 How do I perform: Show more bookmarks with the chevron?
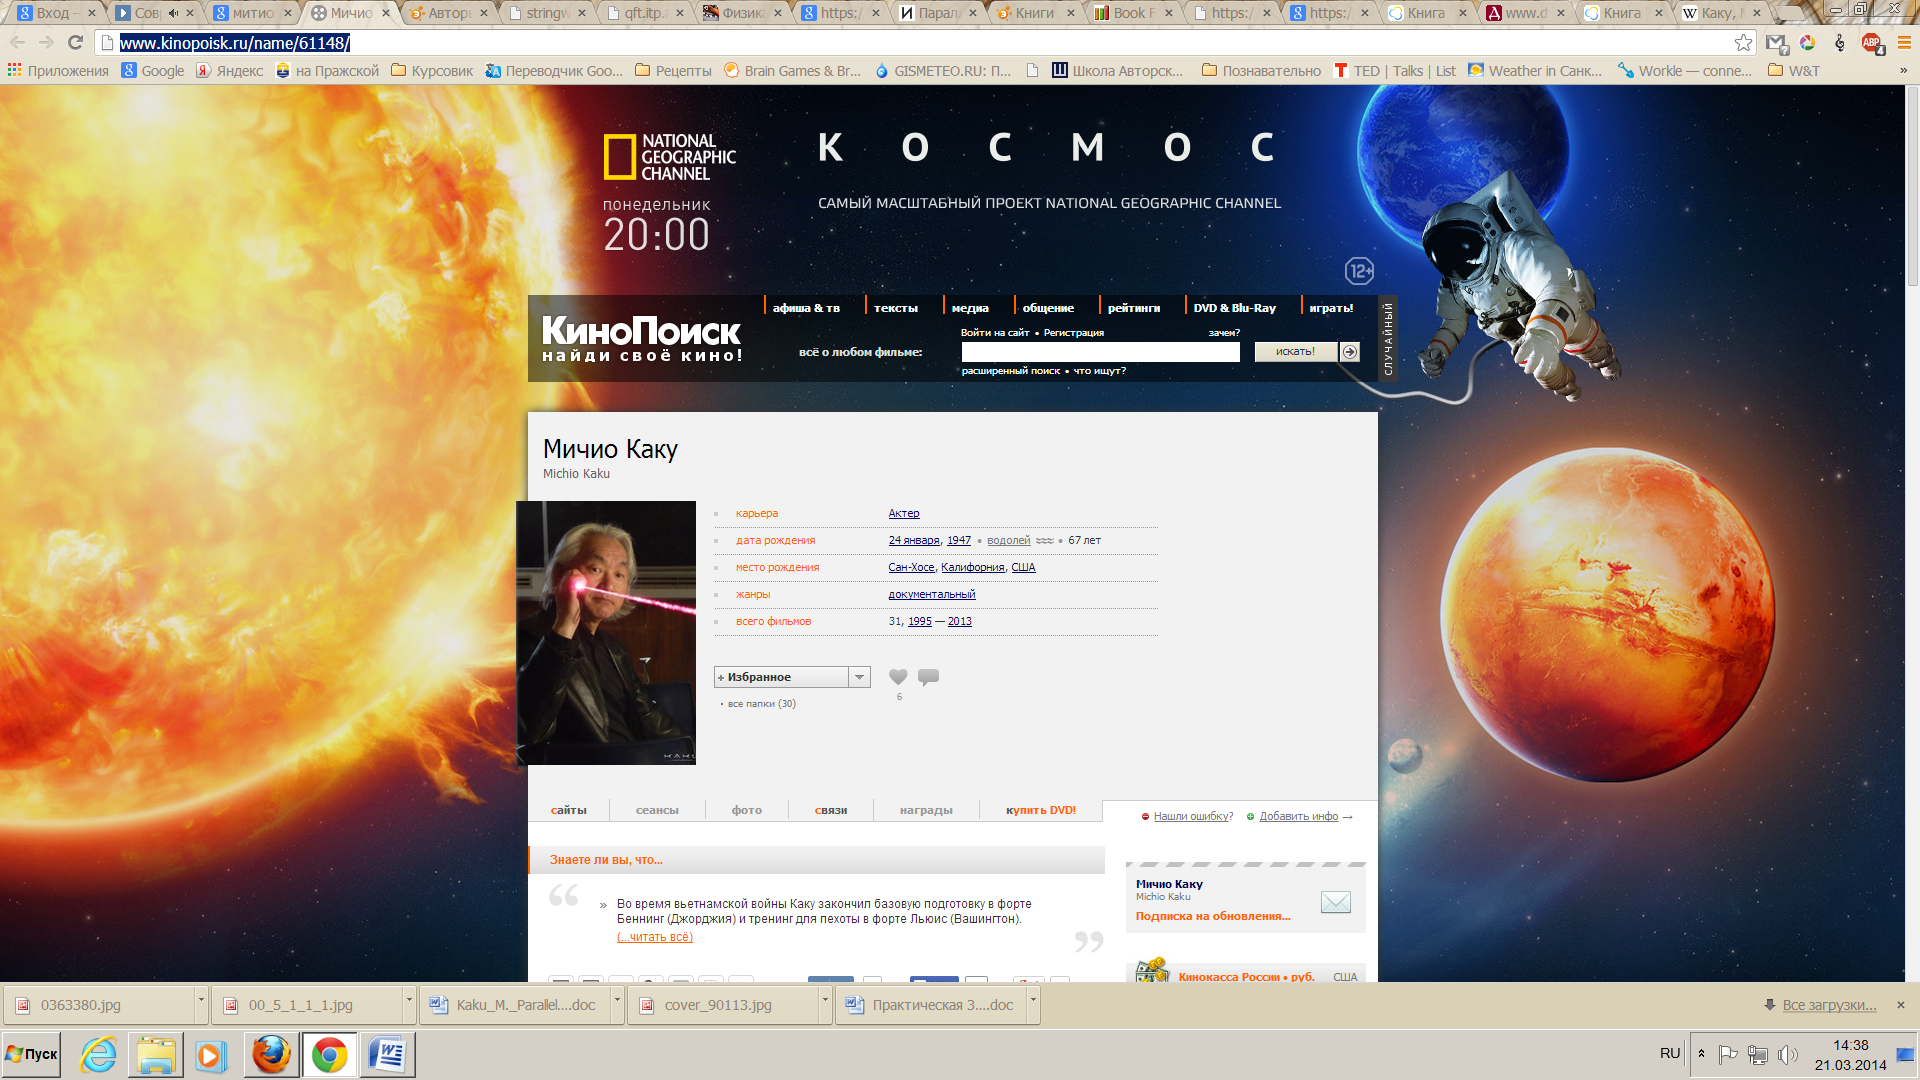coord(1903,71)
